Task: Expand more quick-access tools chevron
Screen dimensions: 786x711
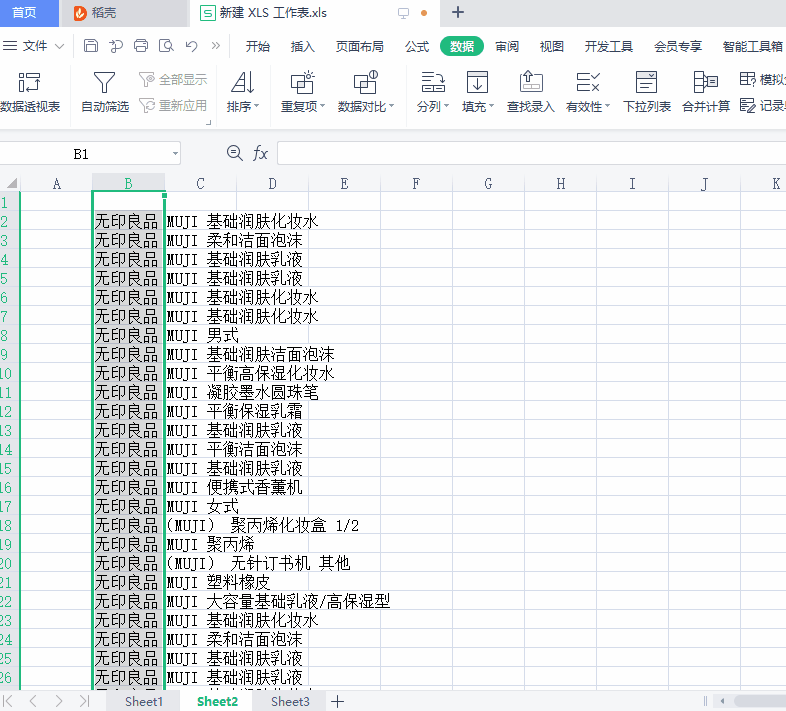Action: pyautogui.click(x=216, y=46)
